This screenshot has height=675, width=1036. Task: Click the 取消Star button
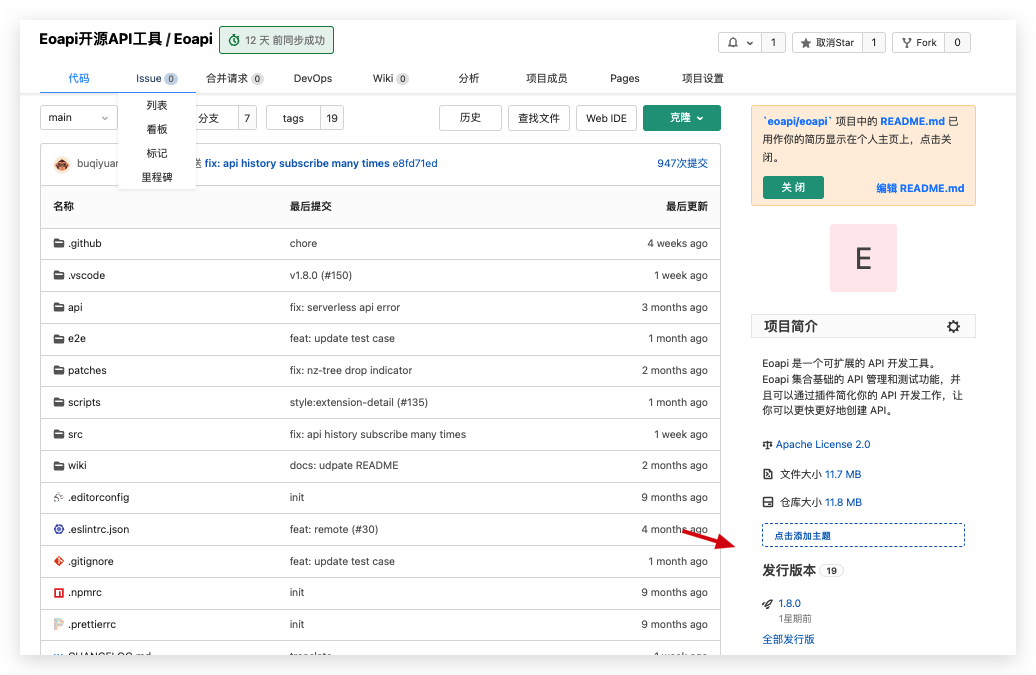tap(827, 42)
